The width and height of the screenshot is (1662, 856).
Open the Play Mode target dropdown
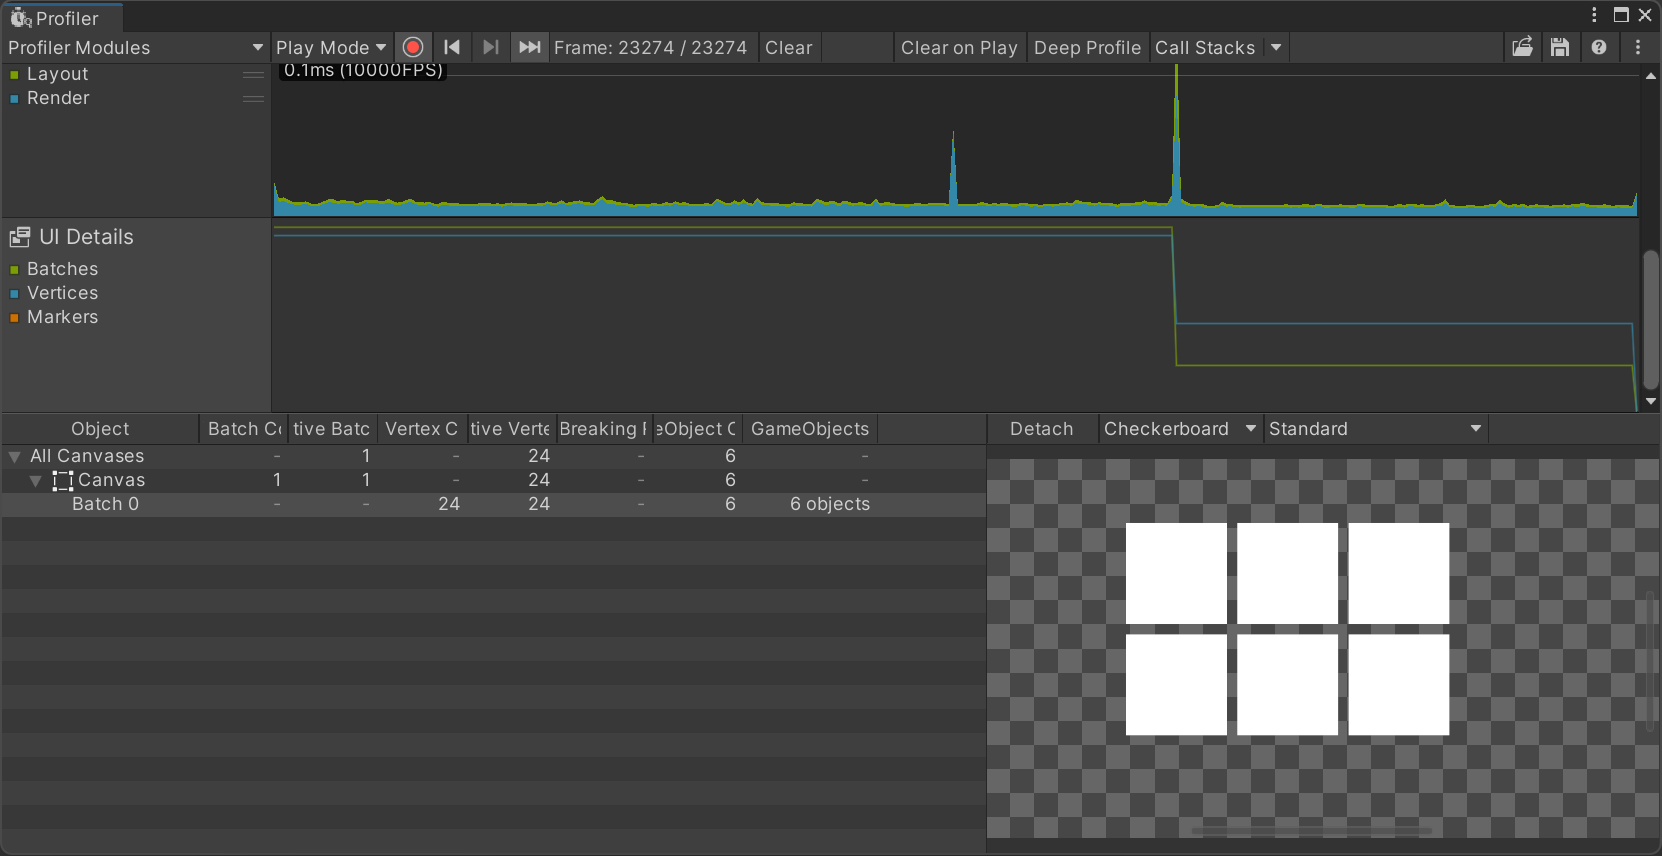pyautogui.click(x=331, y=47)
